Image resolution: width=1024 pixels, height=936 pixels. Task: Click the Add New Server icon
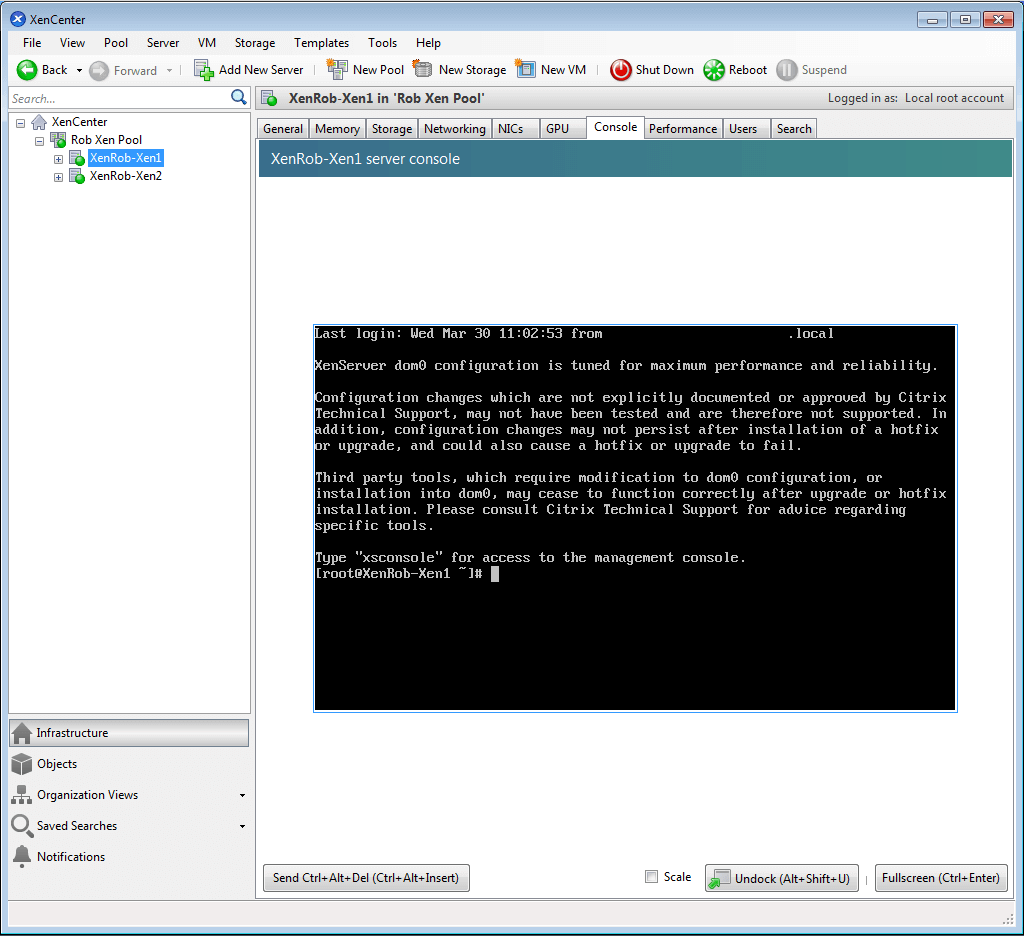point(204,70)
